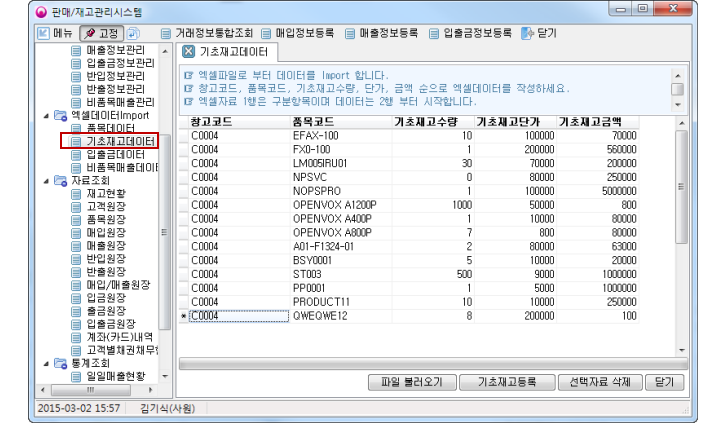Screen dimensions: 727x423
Task: Select 기초재고데이터 in the tree
Action: coord(121,141)
